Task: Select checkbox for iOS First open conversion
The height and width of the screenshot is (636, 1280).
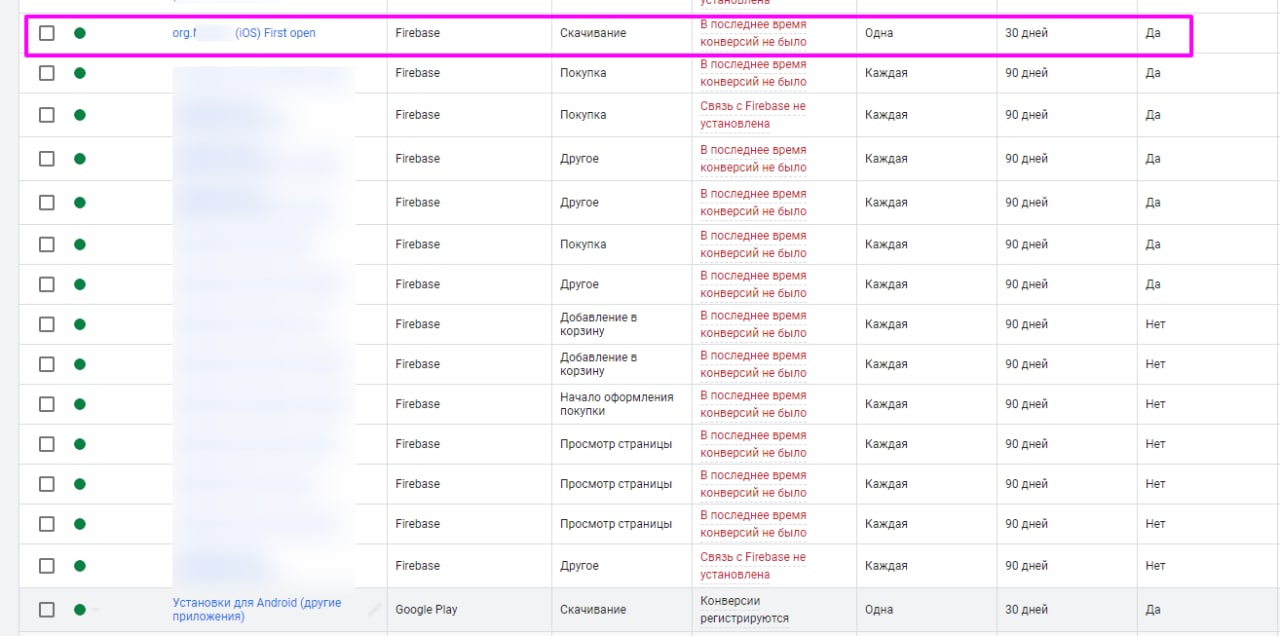Action: 47,33
